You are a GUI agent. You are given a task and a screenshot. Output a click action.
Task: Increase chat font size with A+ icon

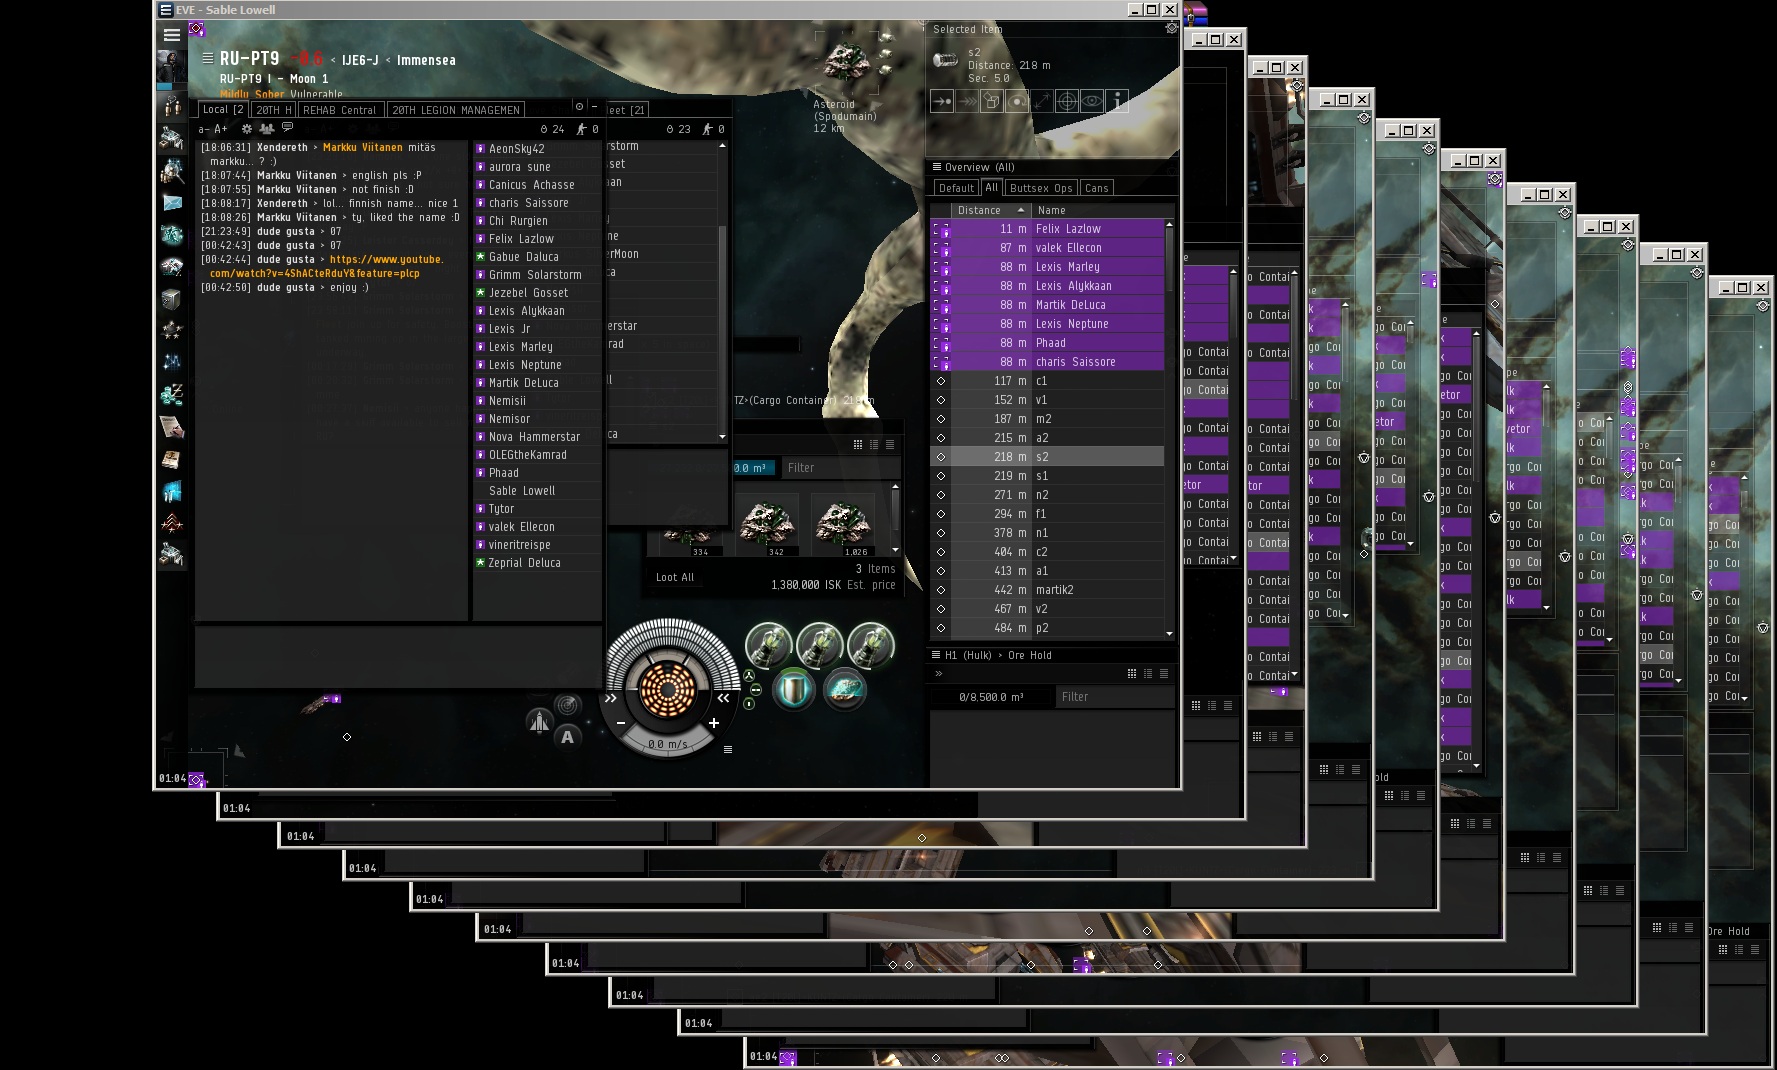[x=221, y=129]
